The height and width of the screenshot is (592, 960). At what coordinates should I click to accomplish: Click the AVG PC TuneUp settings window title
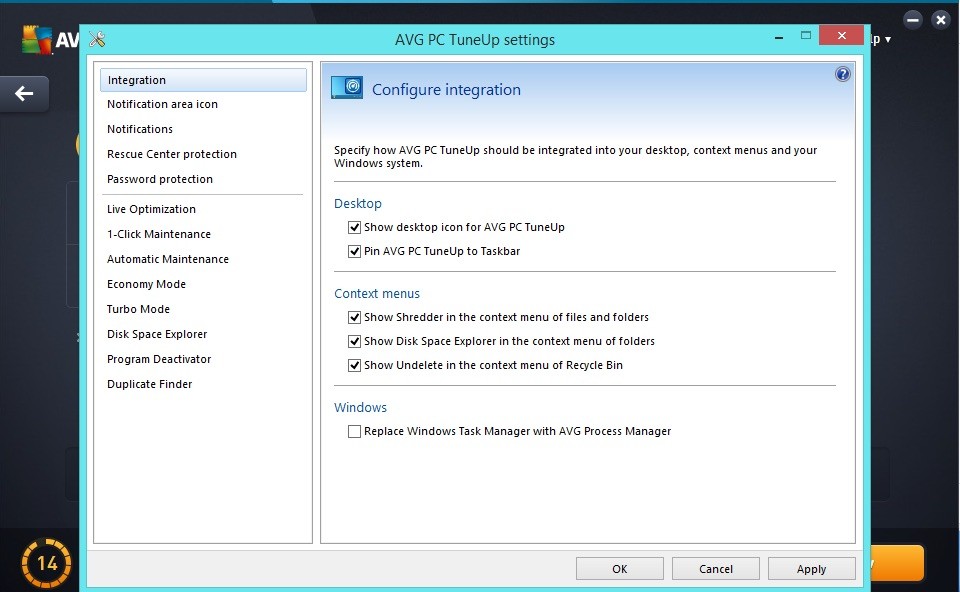click(x=474, y=40)
